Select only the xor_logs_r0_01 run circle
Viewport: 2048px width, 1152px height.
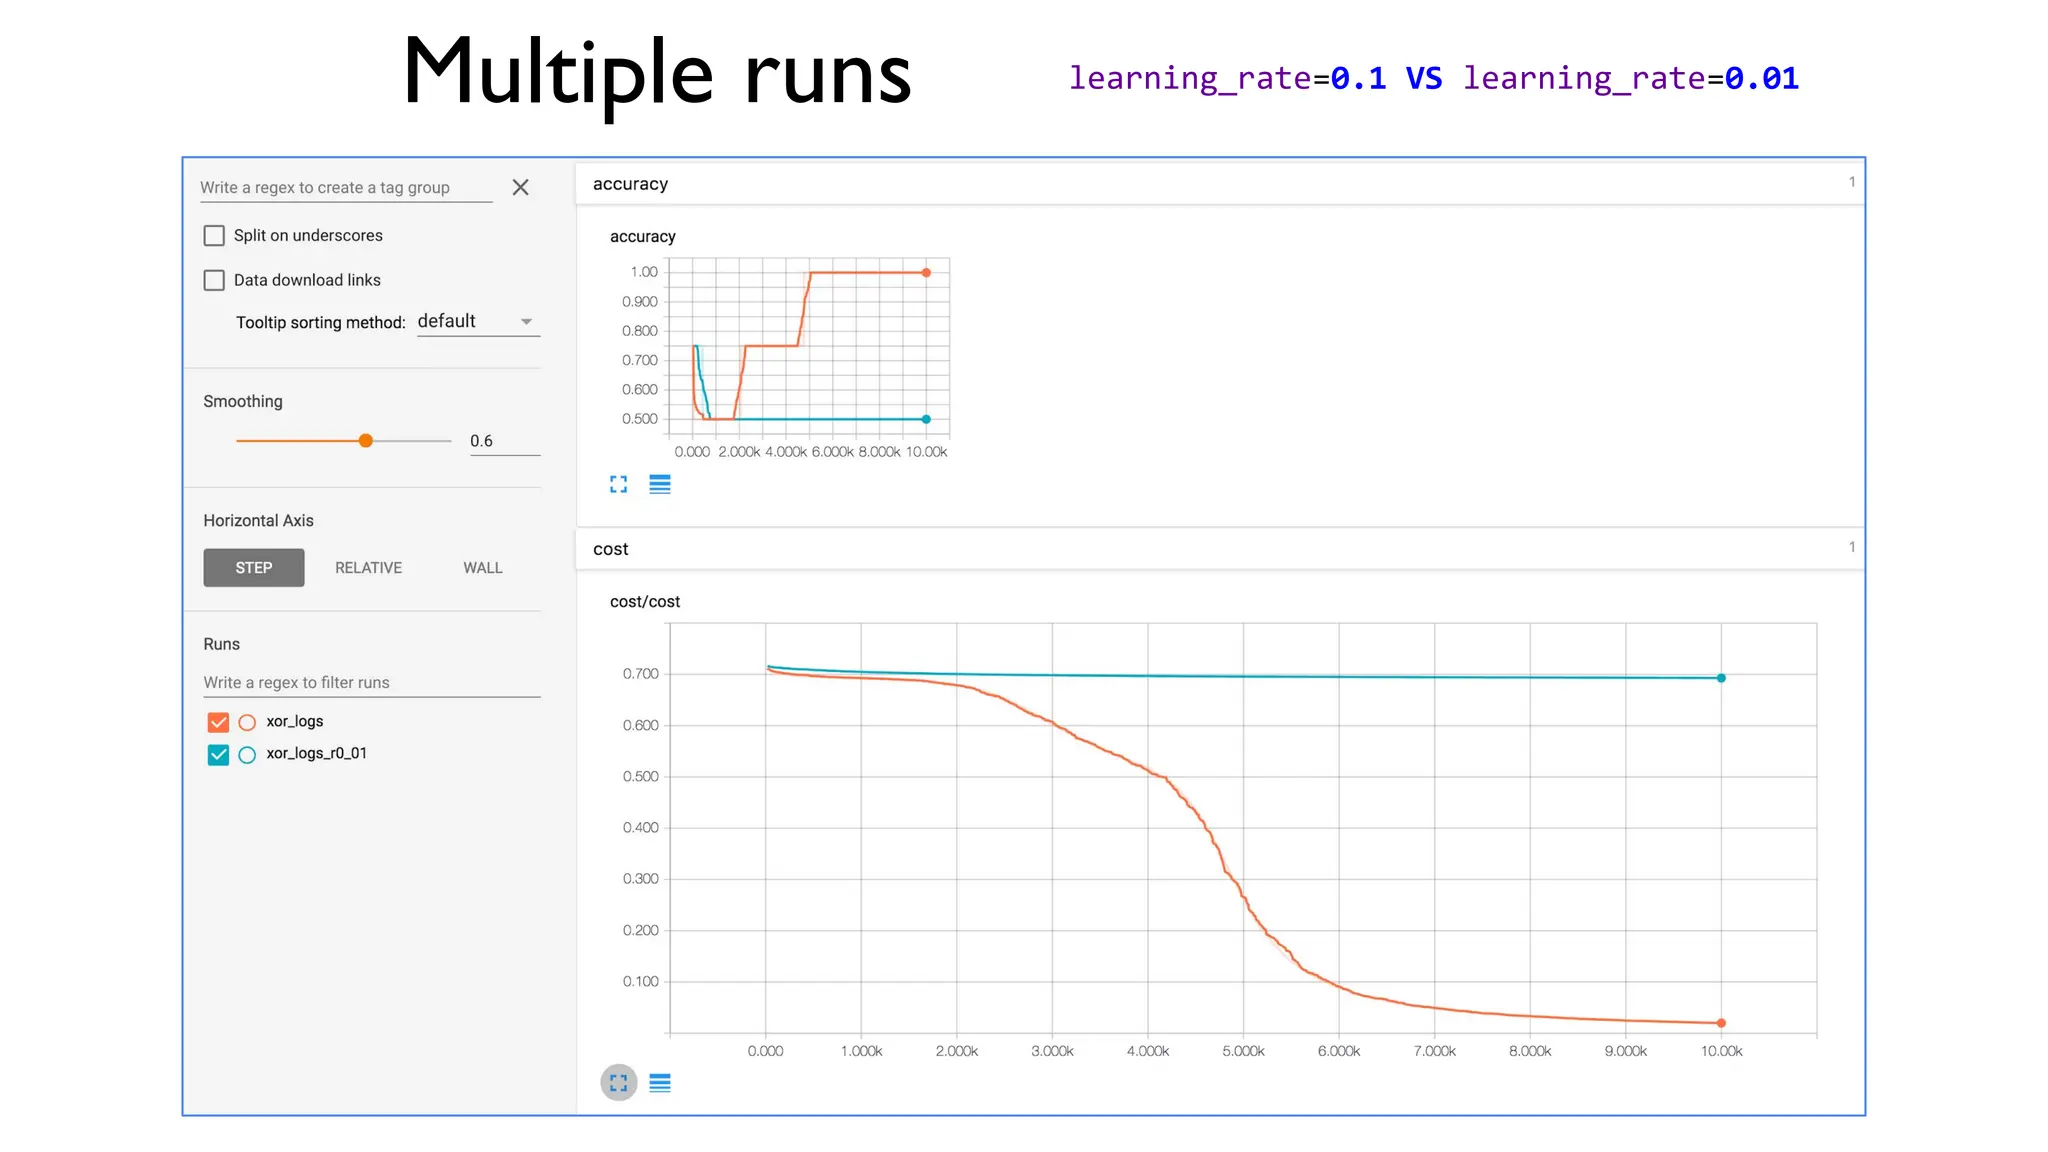pyautogui.click(x=247, y=755)
